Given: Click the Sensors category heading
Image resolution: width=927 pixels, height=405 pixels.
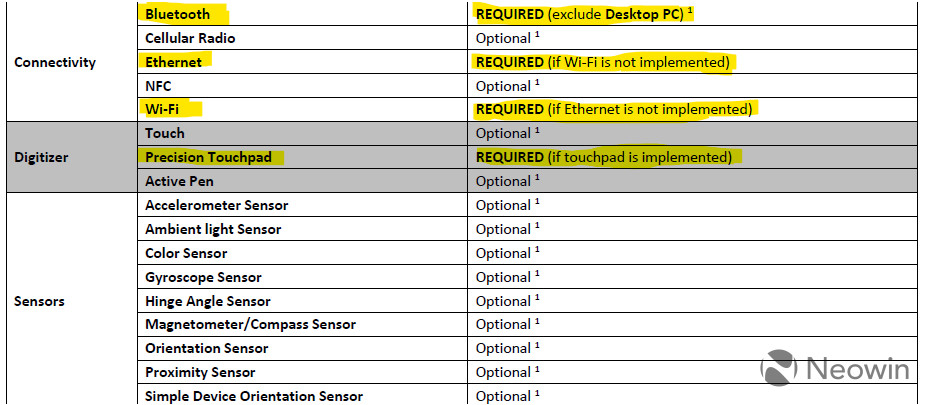Looking at the screenshot, I should pos(42,300).
